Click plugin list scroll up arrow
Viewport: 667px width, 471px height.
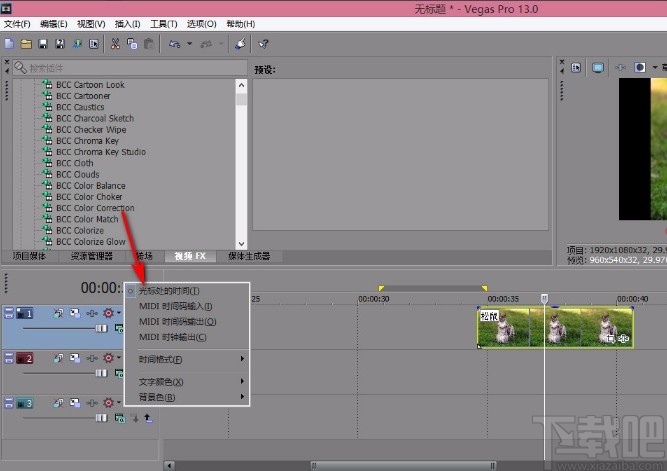[241, 85]
